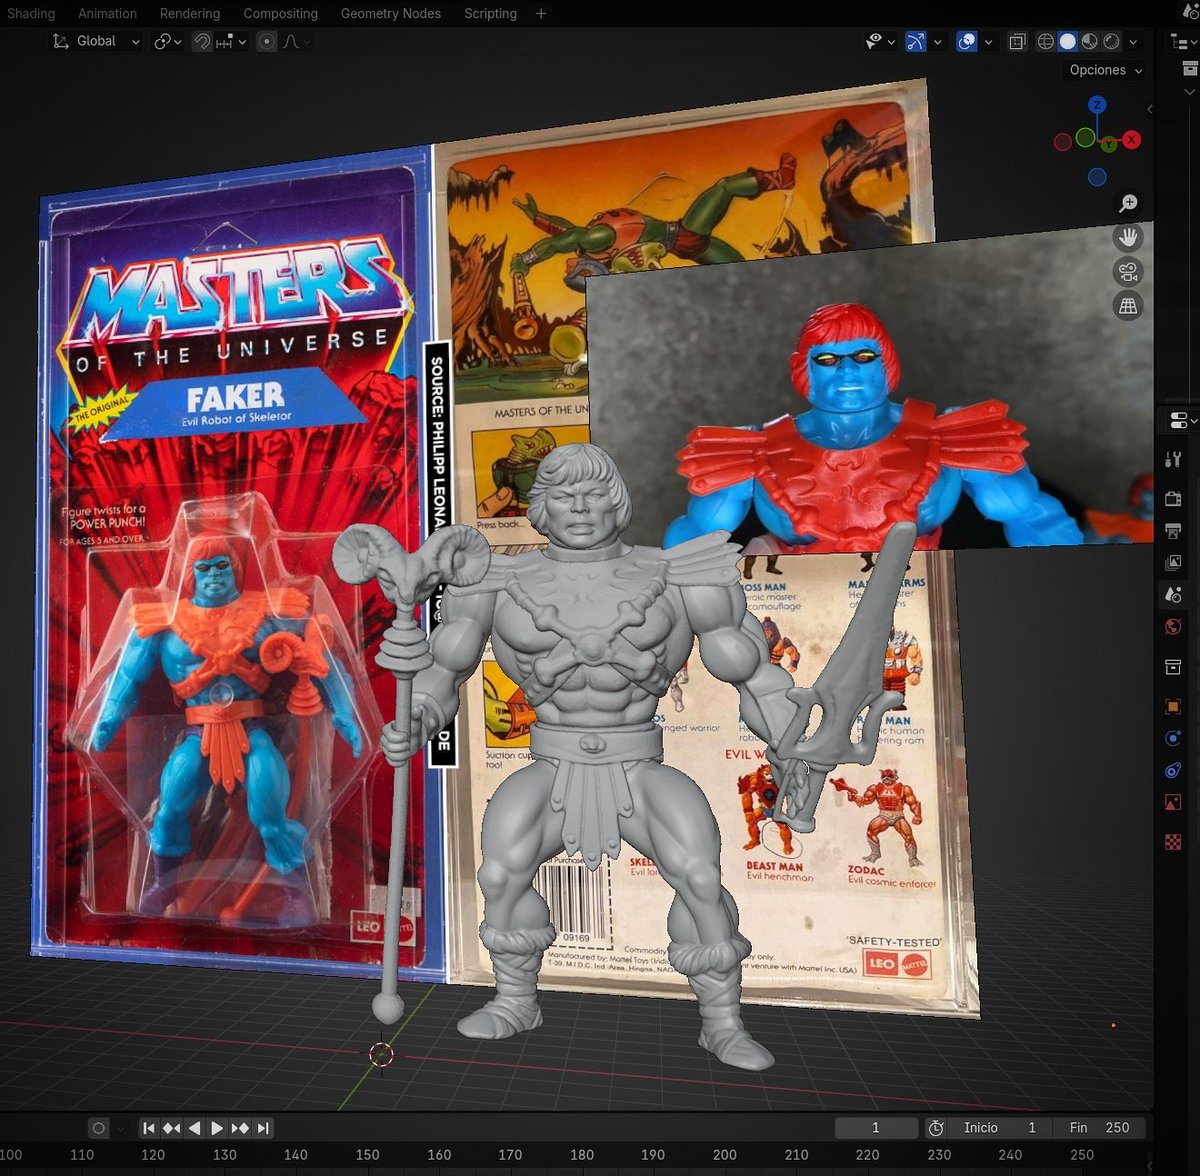The height and width of the screenshot is (1176, 1200).
Task: Open the Opciones dropdown
Action: point(1105,70)
